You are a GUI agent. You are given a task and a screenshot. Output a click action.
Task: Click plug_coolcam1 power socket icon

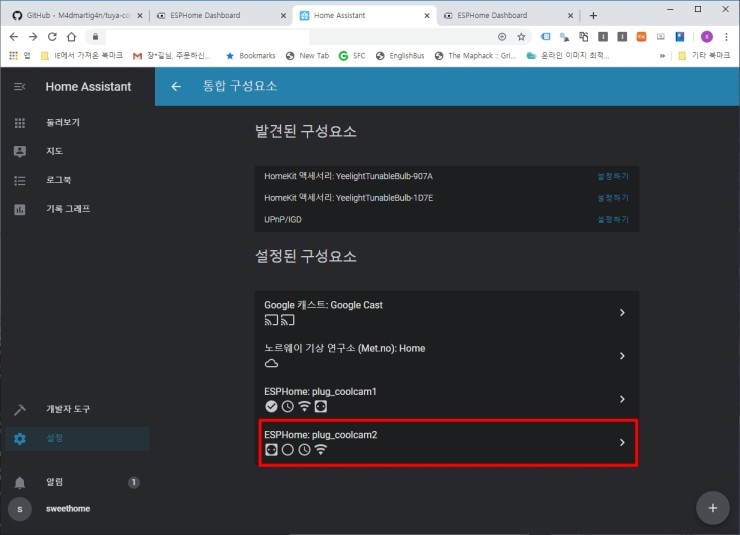(x=320, y=406)
